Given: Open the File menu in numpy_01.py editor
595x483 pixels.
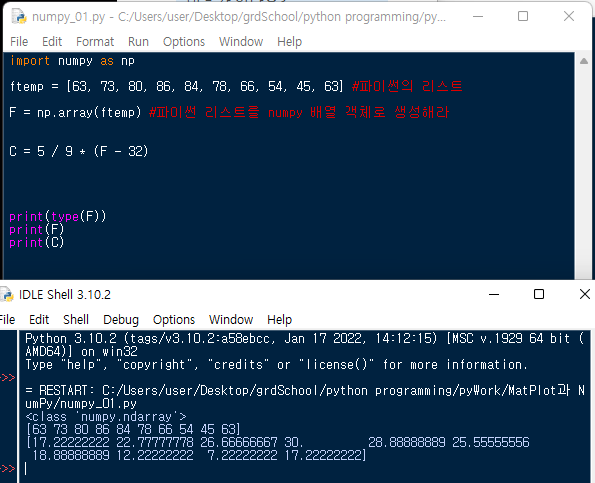Looking at the screenshot, I should (x=19, y=41).
